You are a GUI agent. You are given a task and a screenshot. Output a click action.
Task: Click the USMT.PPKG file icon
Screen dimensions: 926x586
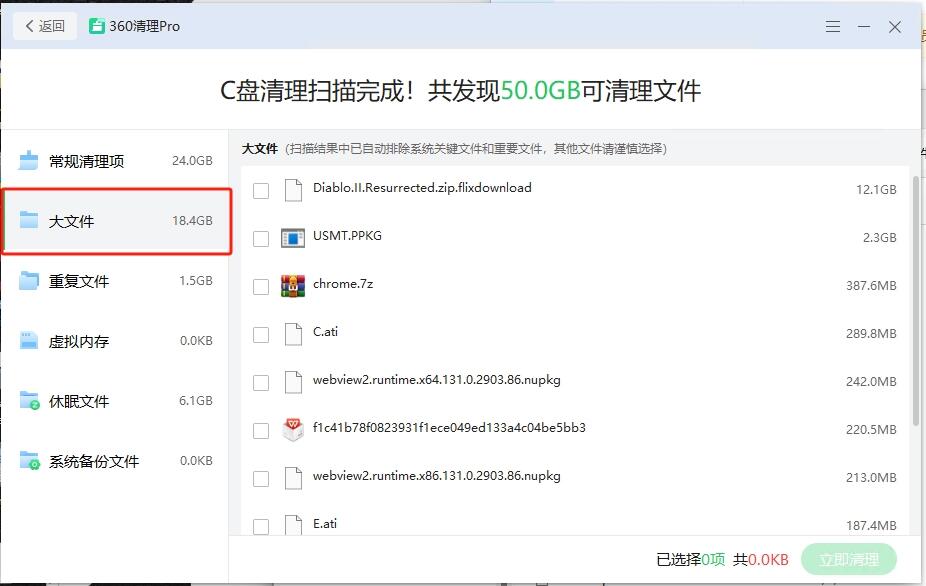click(293, 238)
